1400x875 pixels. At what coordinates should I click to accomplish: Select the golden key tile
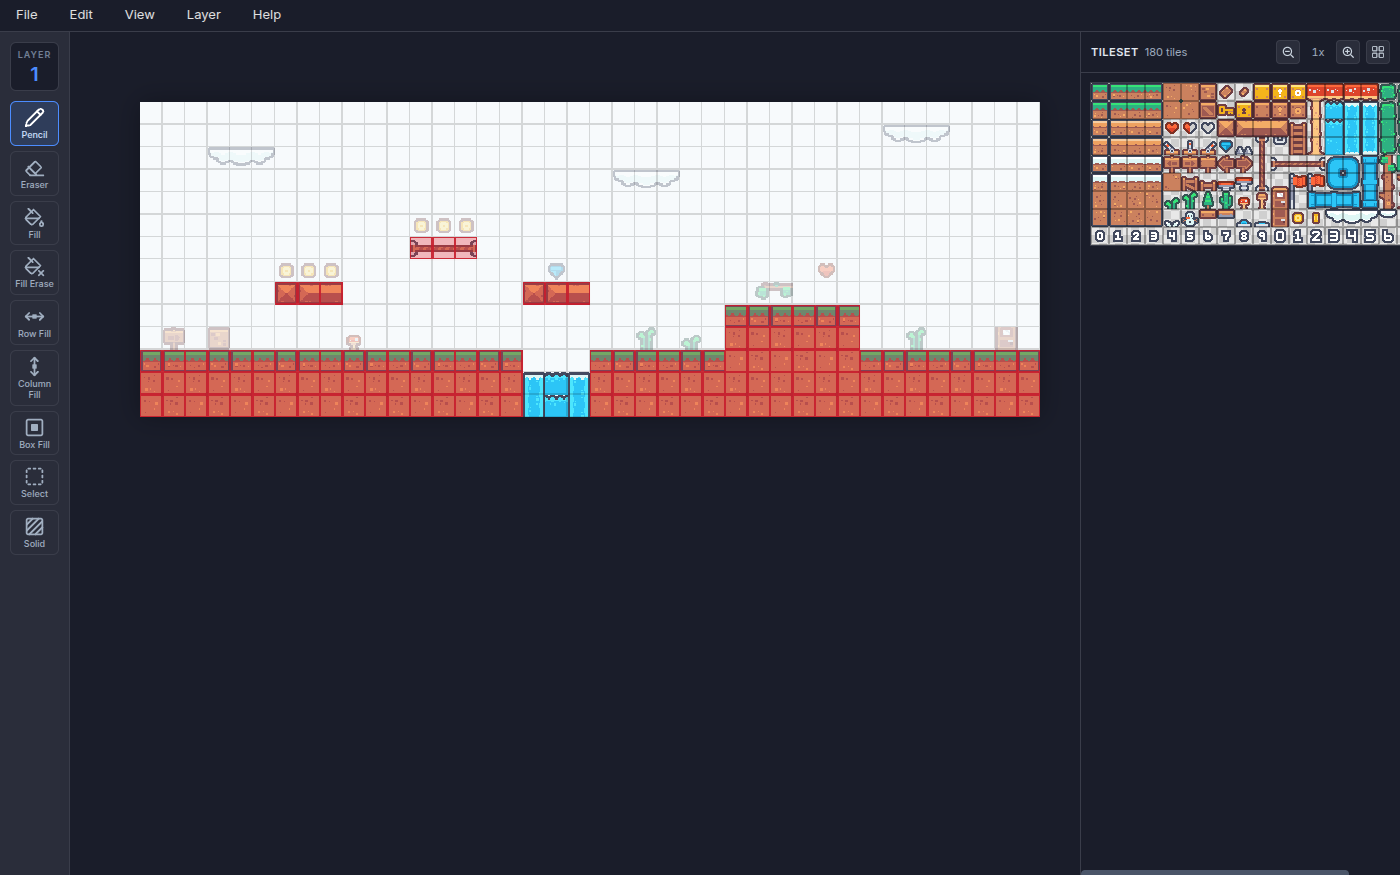[x=1225, y=110]
